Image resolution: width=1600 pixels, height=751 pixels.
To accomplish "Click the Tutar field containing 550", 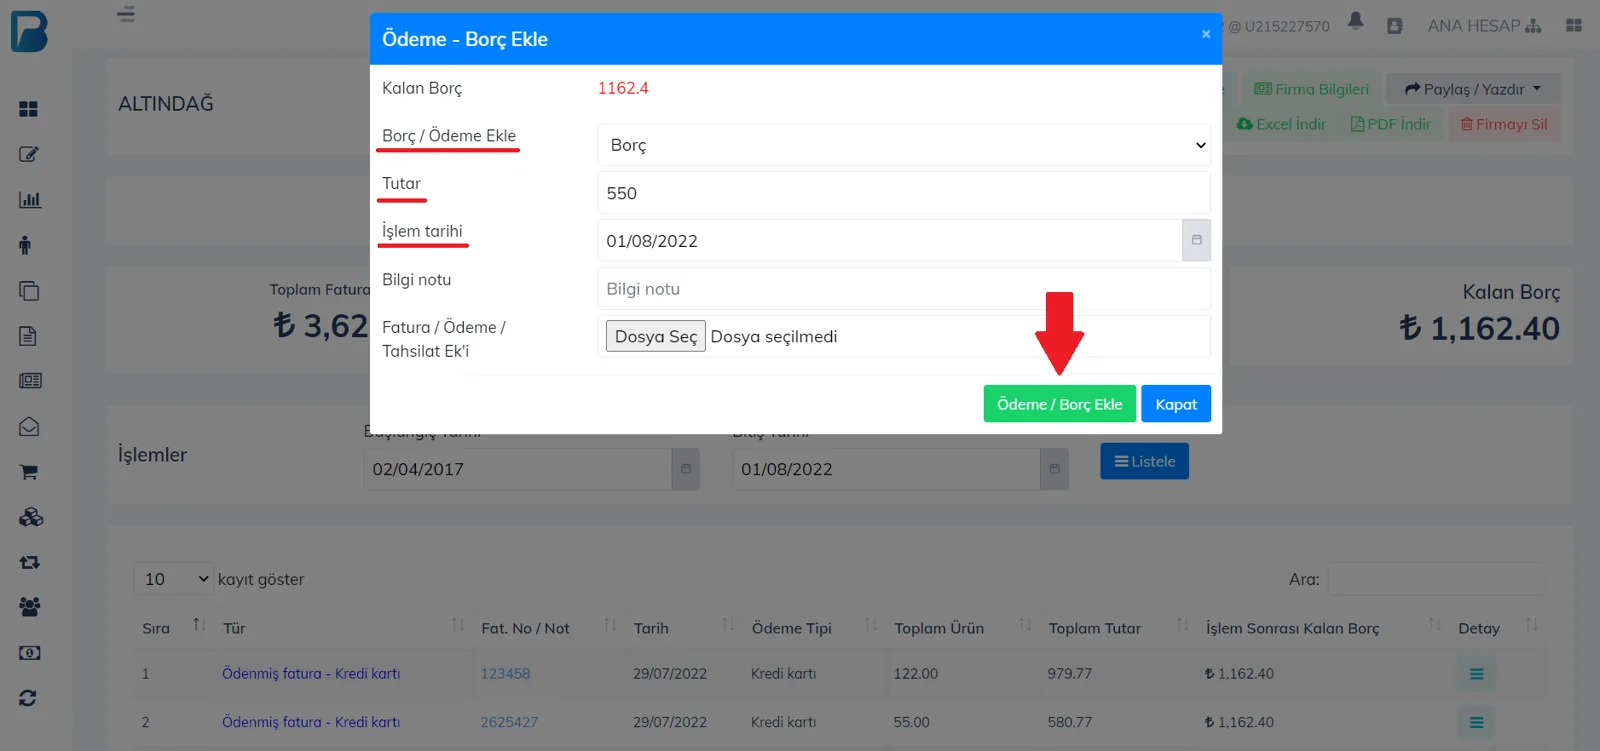I will coord(904,193).
